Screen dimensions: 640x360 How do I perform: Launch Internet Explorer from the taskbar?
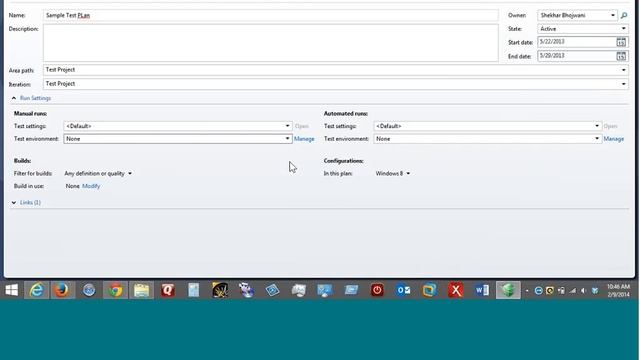pos(37,290)
